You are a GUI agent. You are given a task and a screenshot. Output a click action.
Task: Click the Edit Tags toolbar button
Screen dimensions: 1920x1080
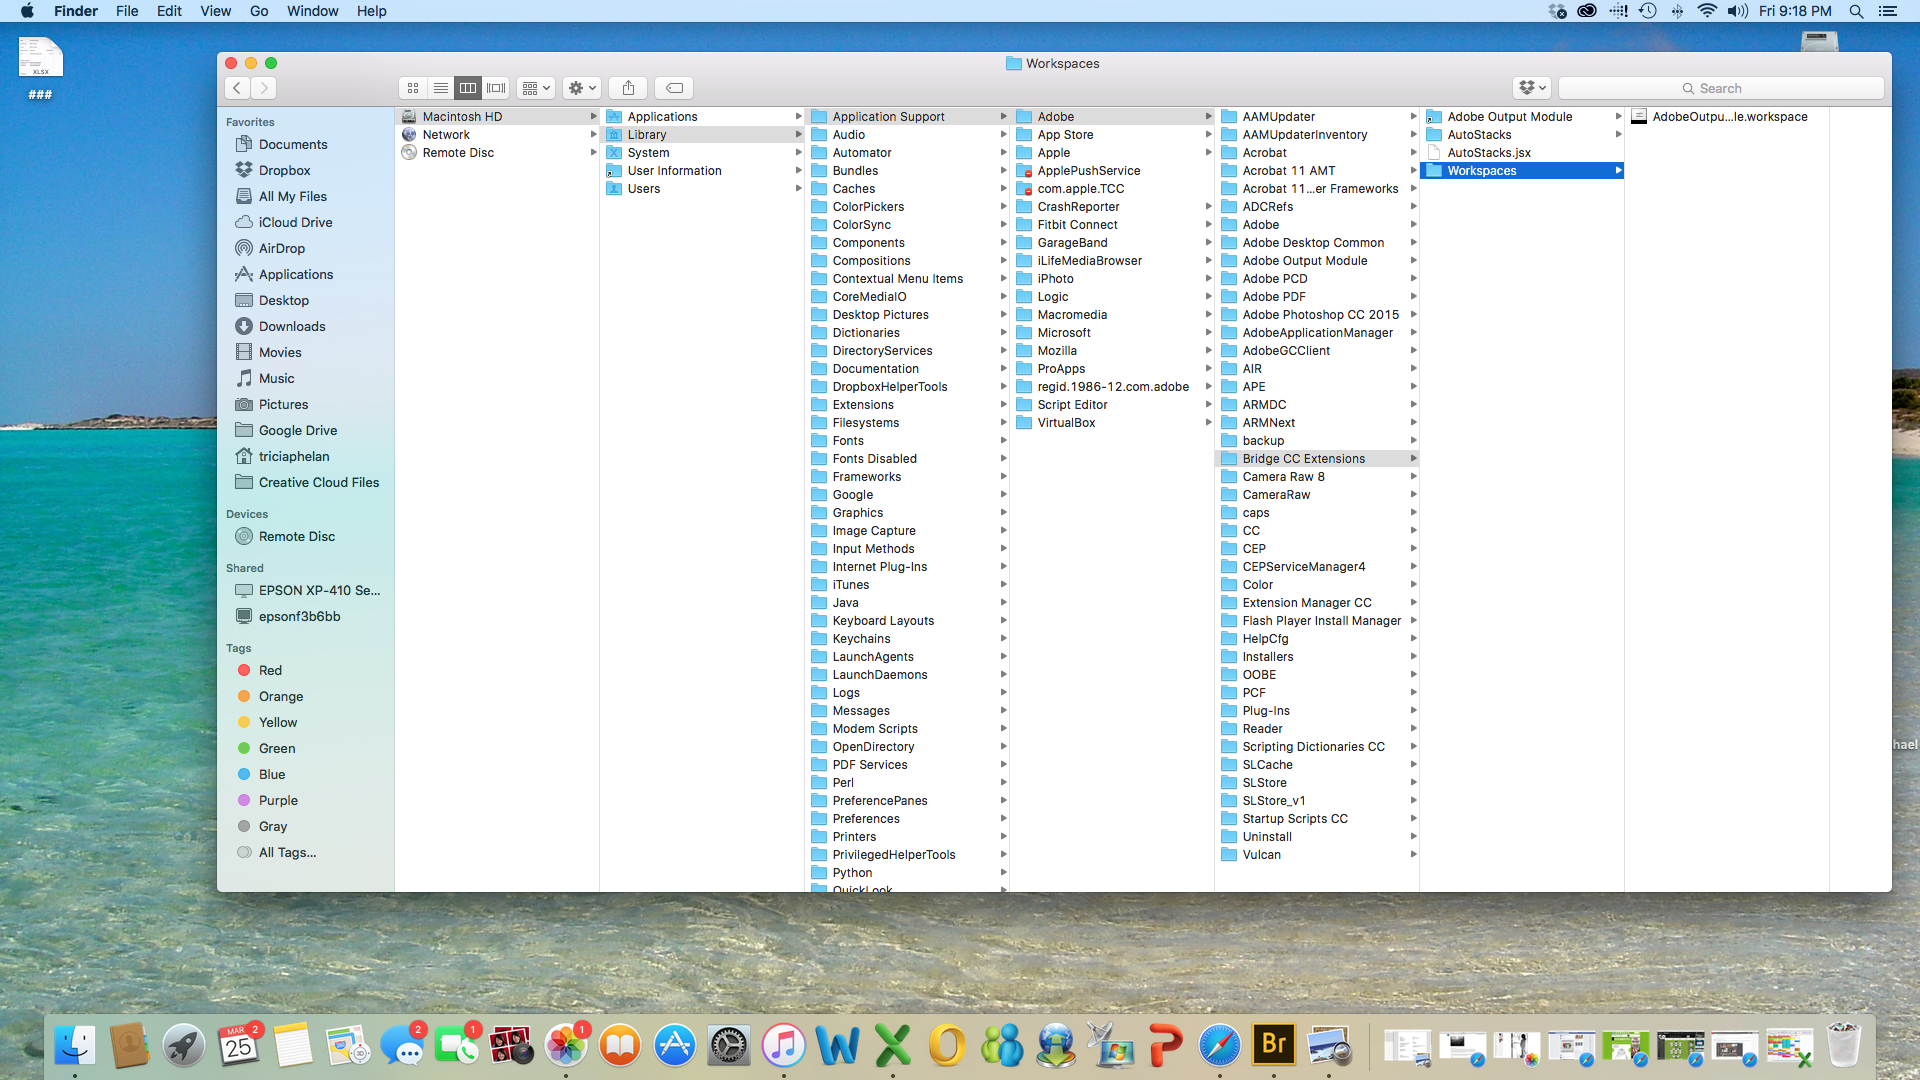click(675, 88)
